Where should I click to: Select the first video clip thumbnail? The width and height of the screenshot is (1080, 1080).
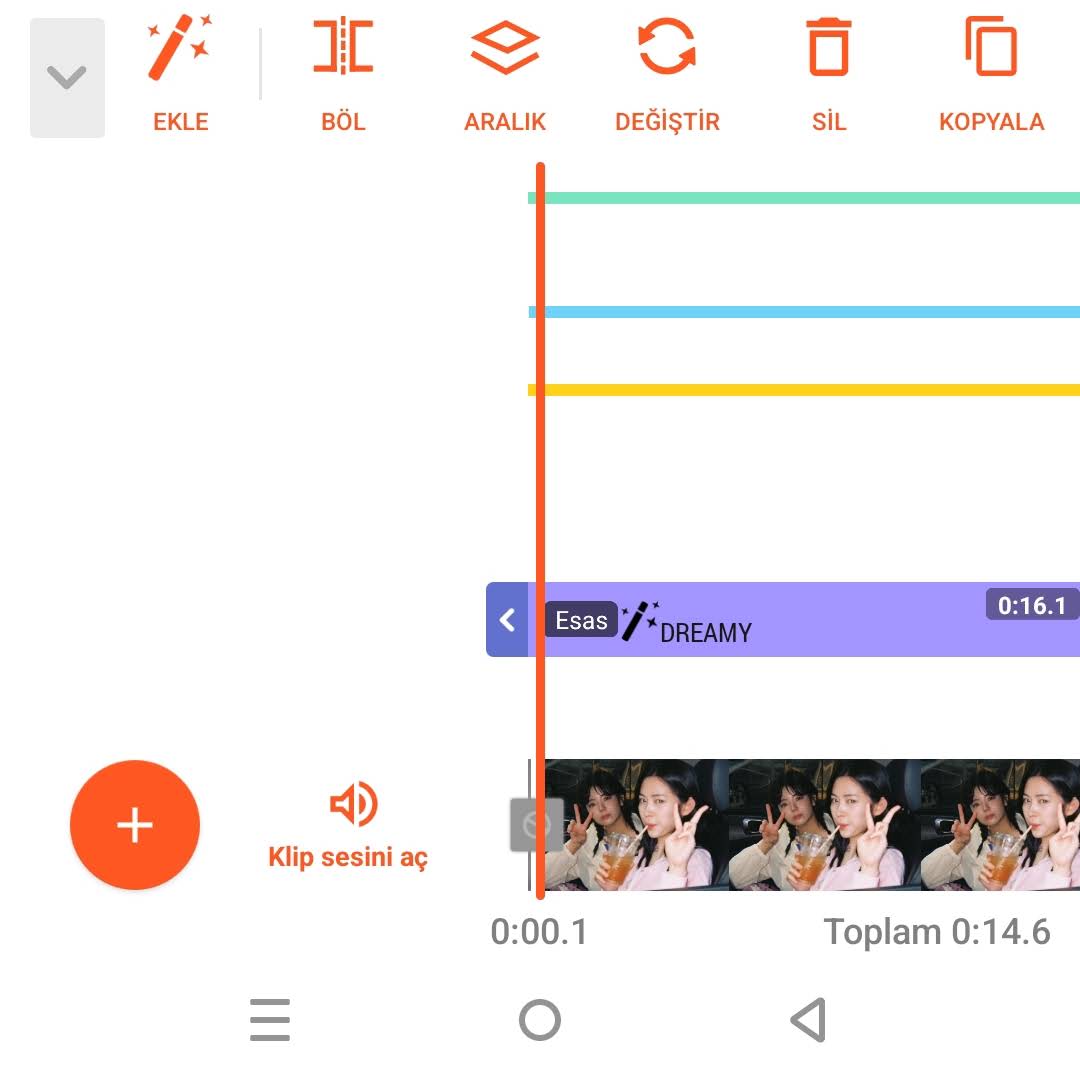pos(636,824)
